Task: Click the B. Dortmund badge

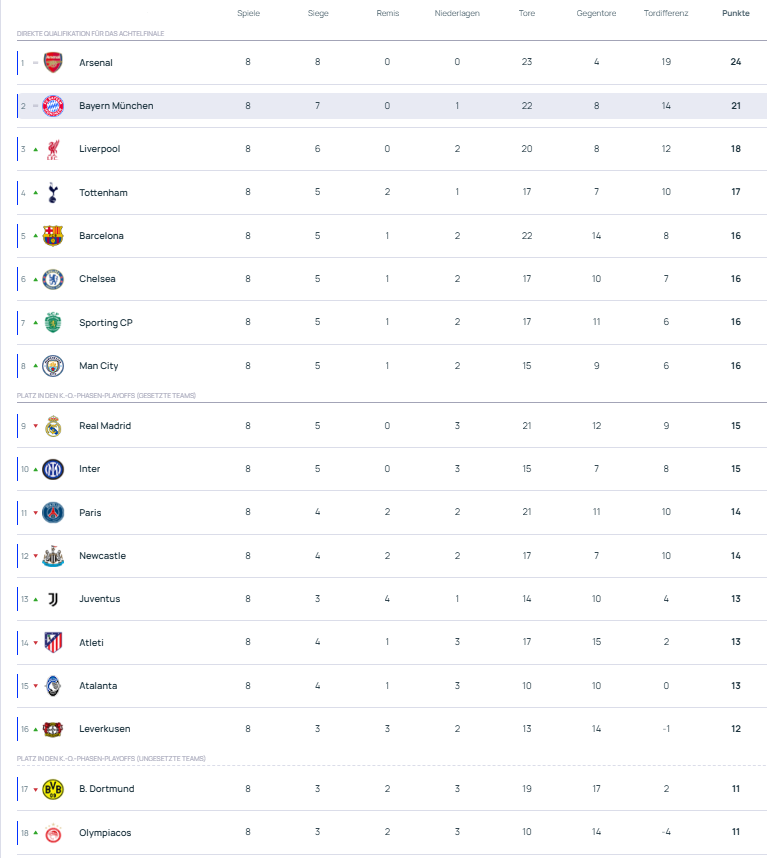Action: pyautogui.click(x=53, y=789)
